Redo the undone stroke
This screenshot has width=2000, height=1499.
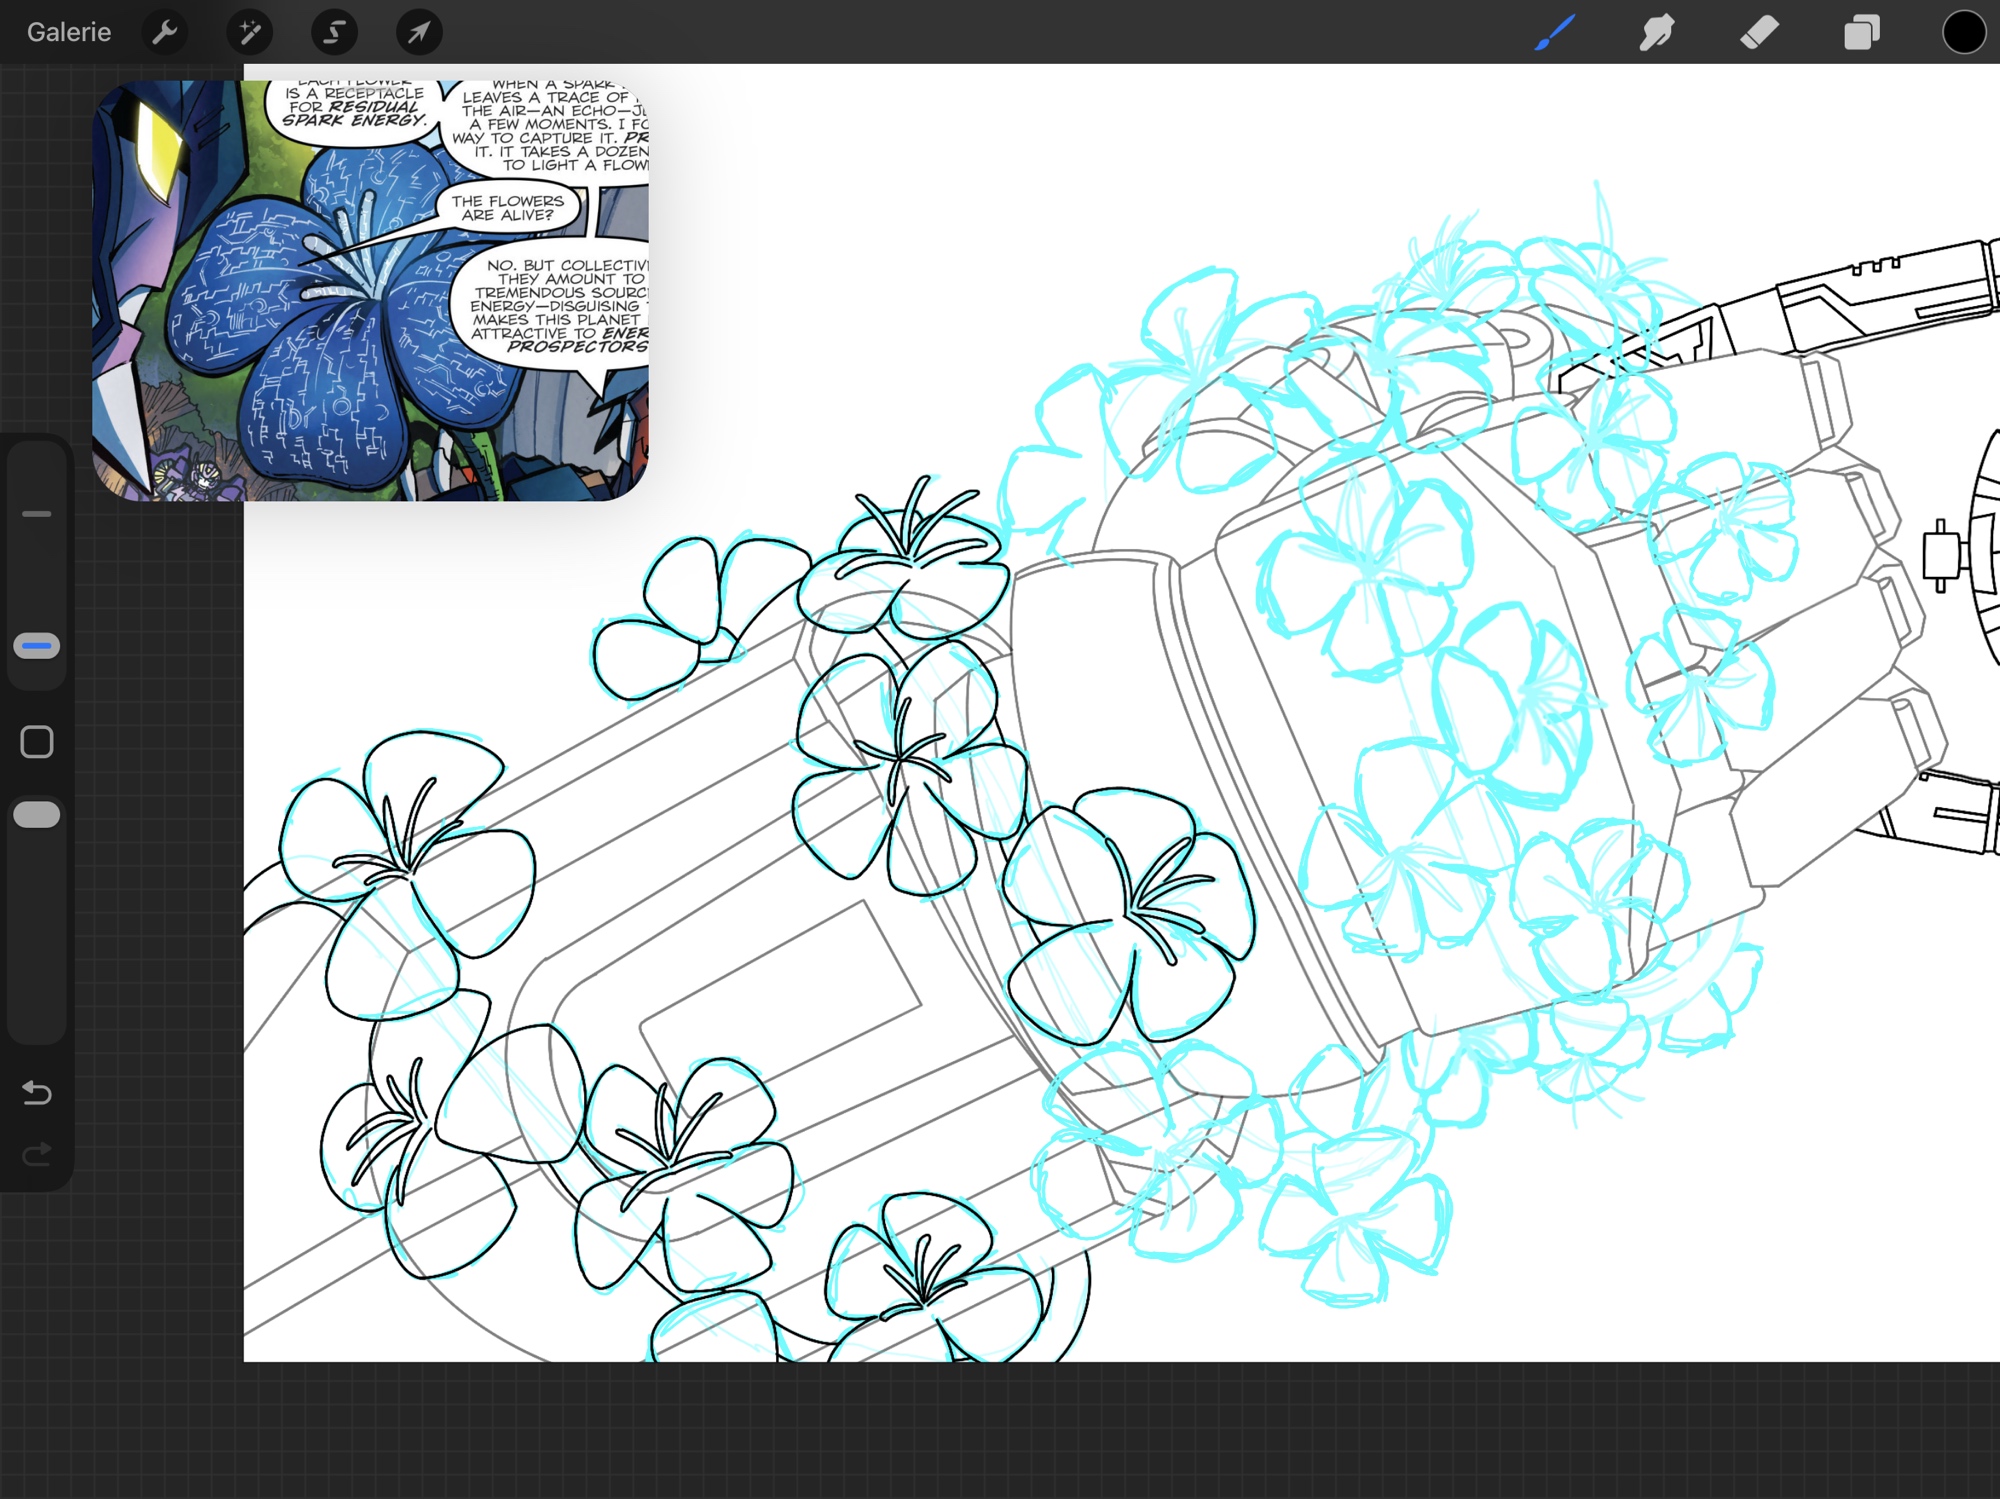37,1155
